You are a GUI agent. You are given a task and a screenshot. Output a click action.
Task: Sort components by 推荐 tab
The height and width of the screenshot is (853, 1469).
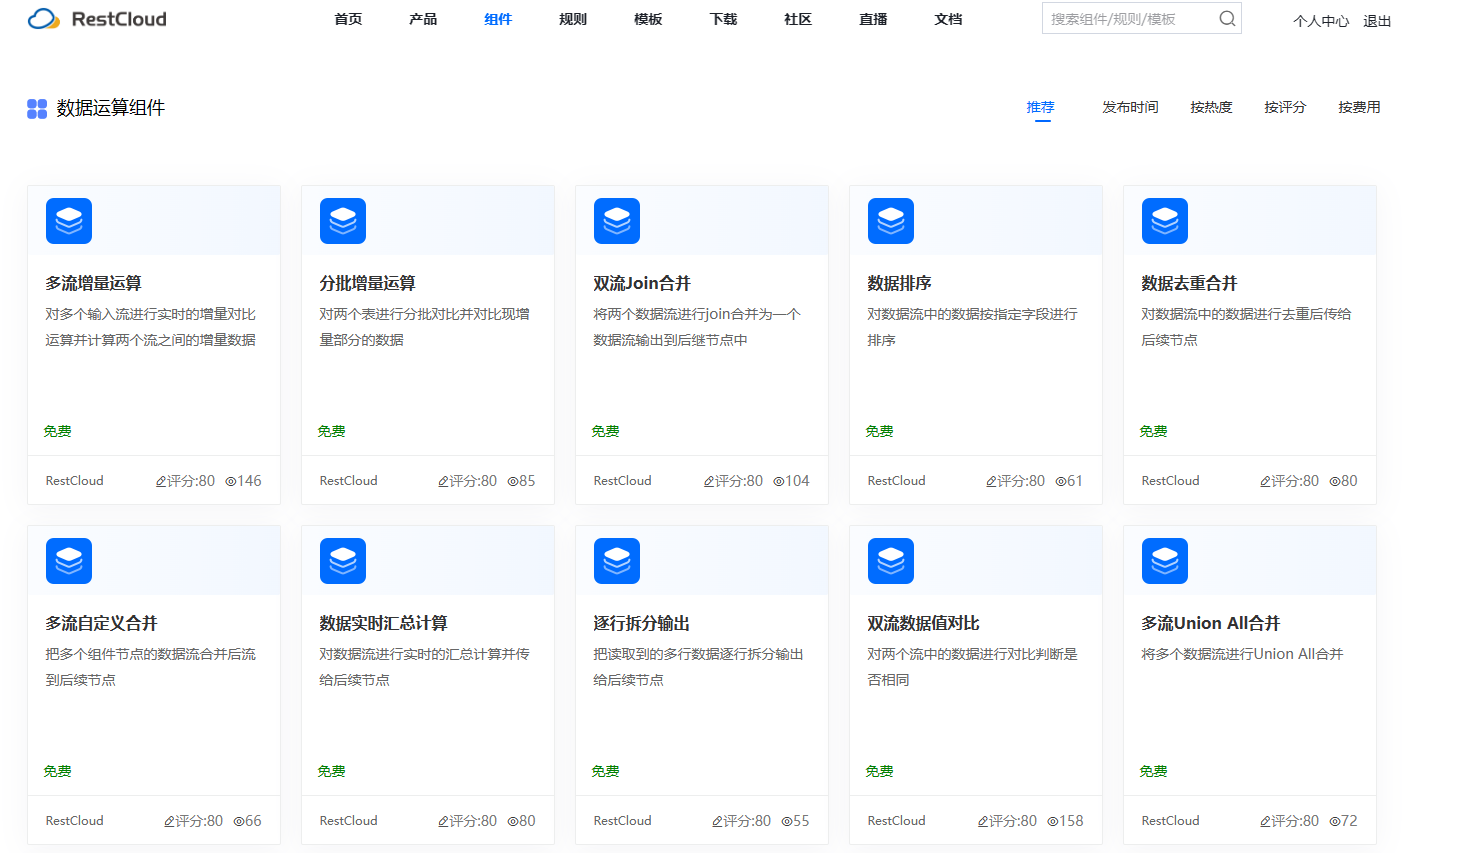click(x=1041, y=107)
